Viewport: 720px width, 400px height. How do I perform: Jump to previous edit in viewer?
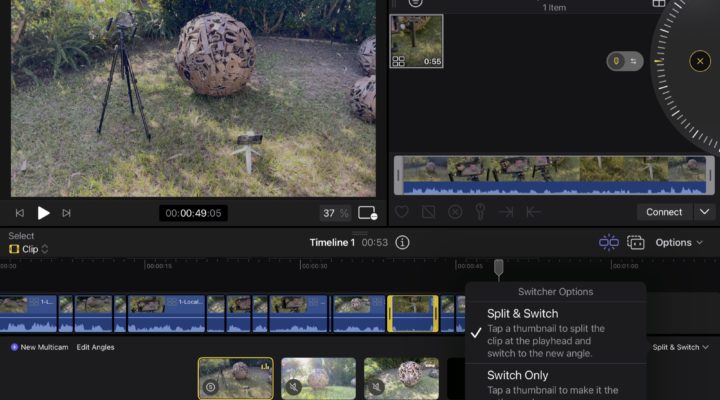[x=20, y=213]
